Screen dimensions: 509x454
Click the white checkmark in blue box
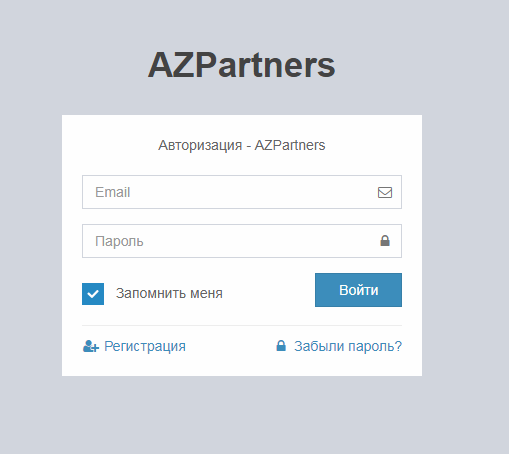pyautogui.click(x=93, y=294)
